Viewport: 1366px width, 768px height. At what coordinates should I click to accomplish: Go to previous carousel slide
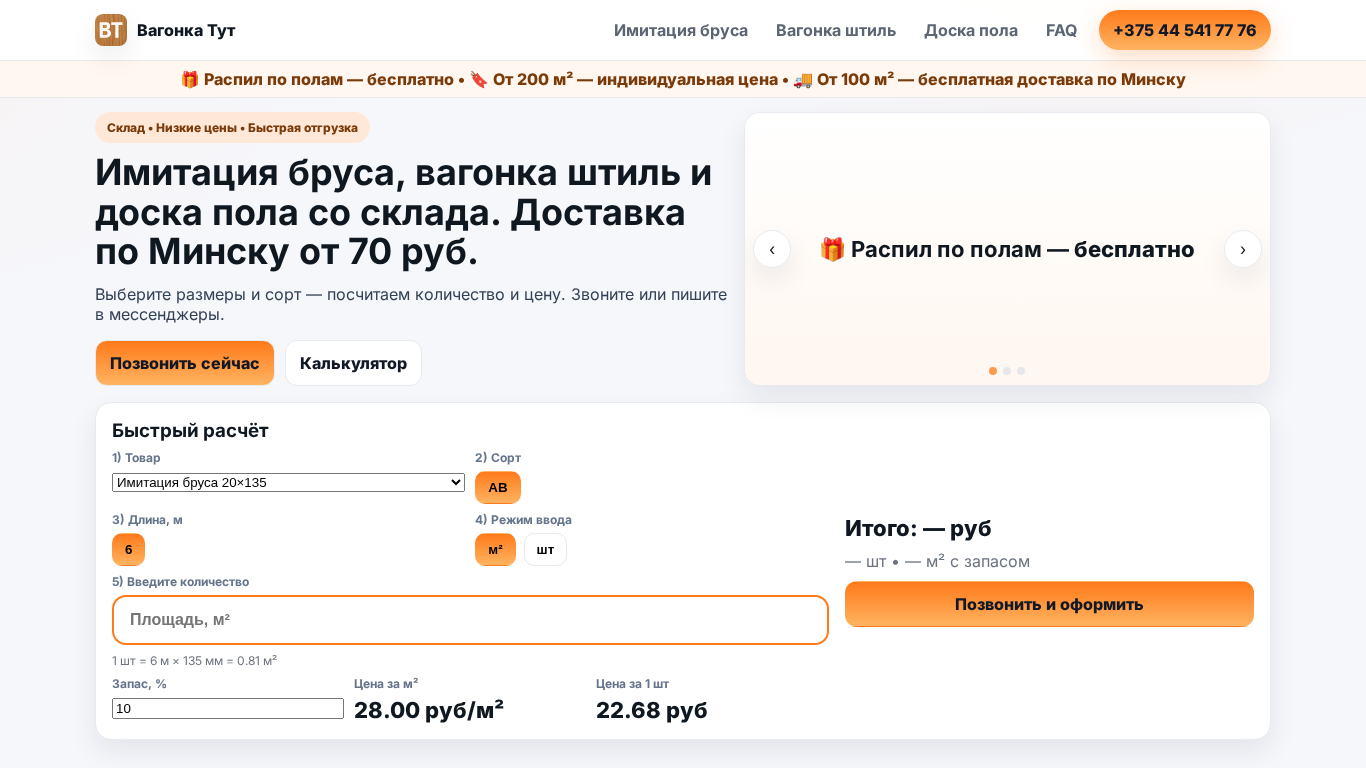772,249
